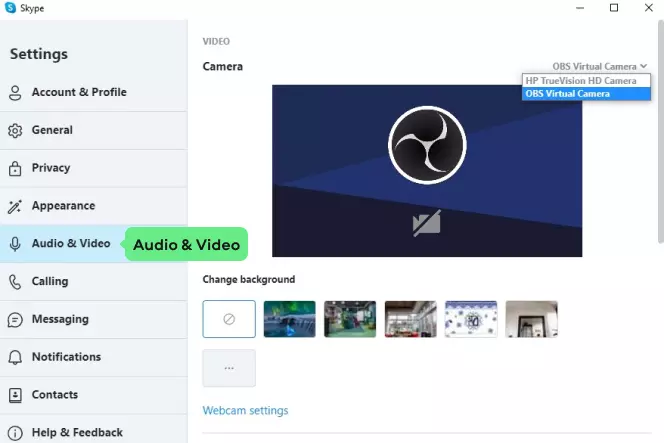
Task: Click the Skype logo in title bar
Action: (10, 8)
